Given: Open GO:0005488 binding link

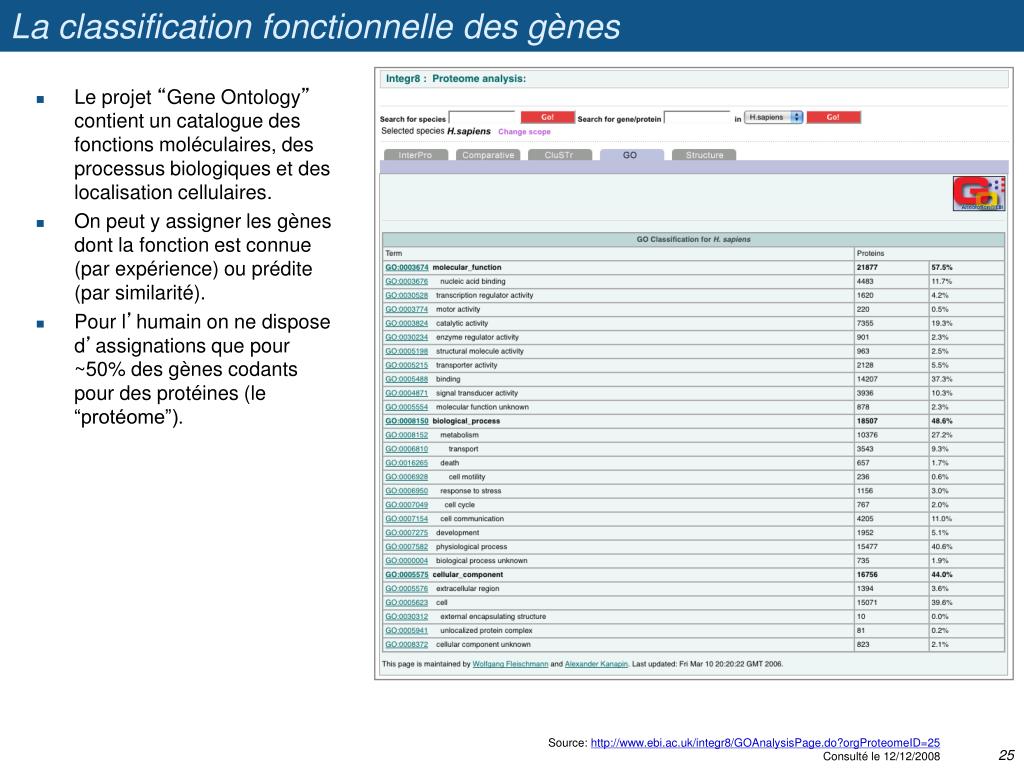Looking at the screenshot, I should (407, 379).
